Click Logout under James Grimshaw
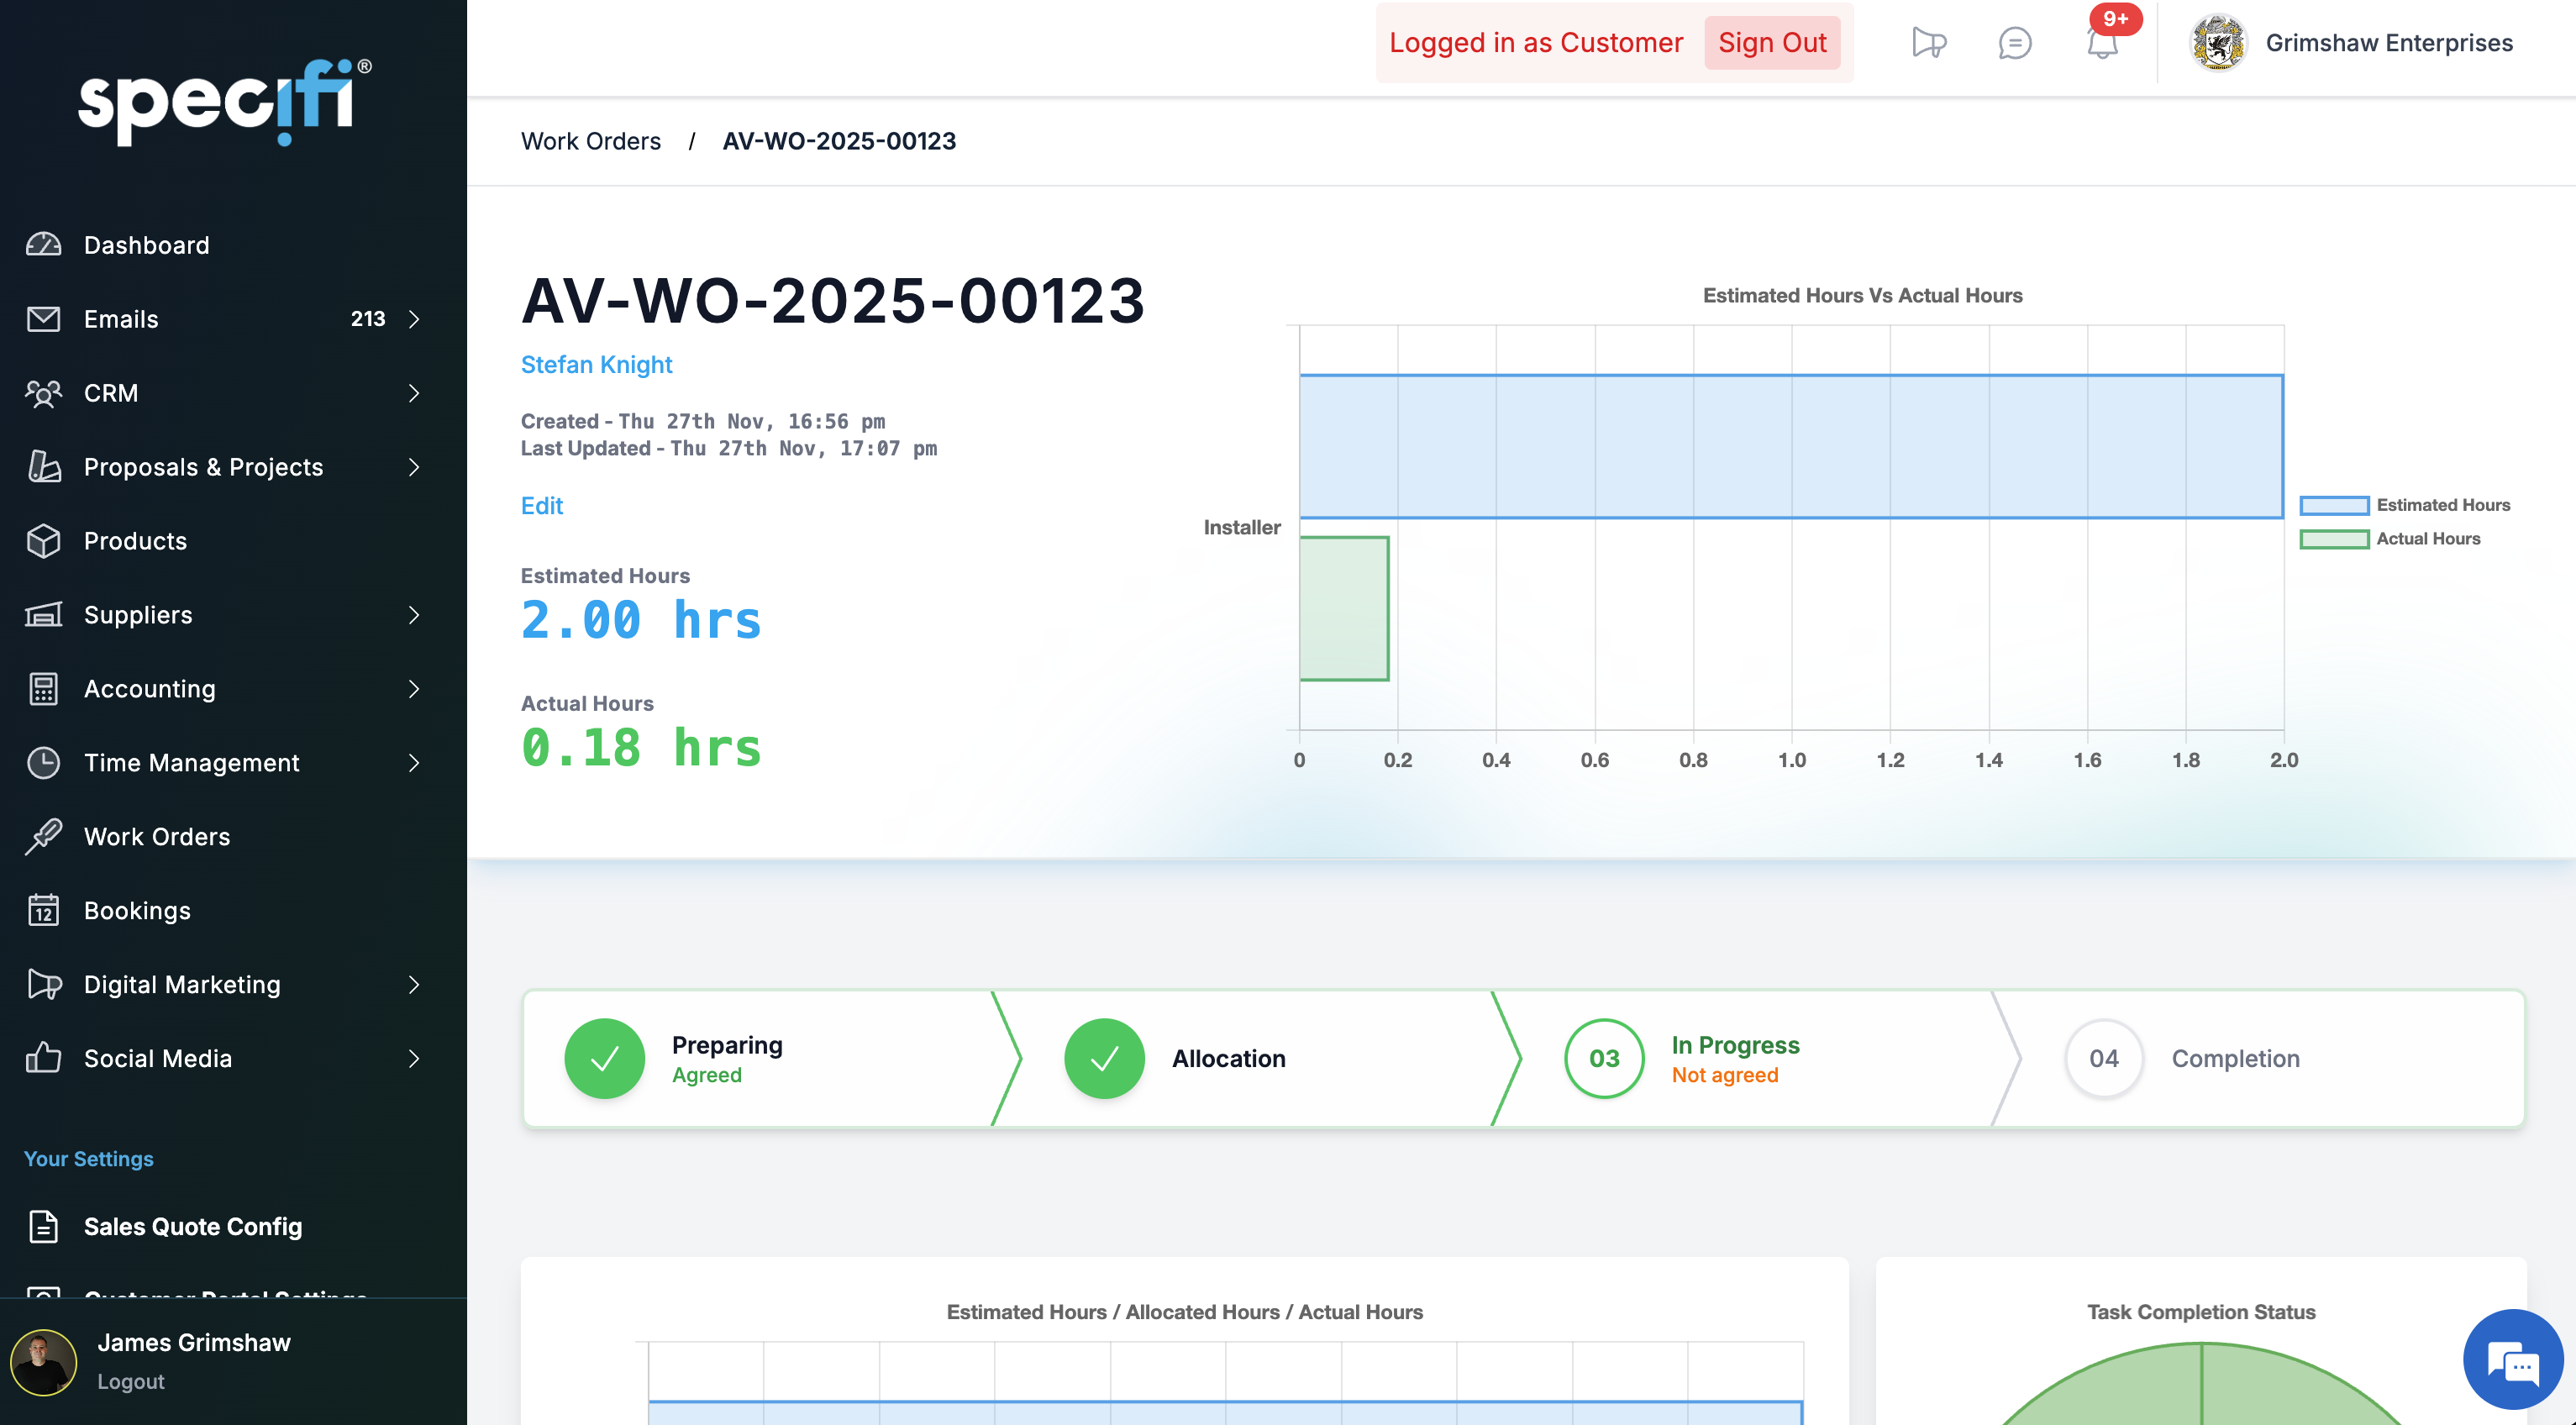The height and width of the screenshot is (1425, 2576). [131, 1381]
